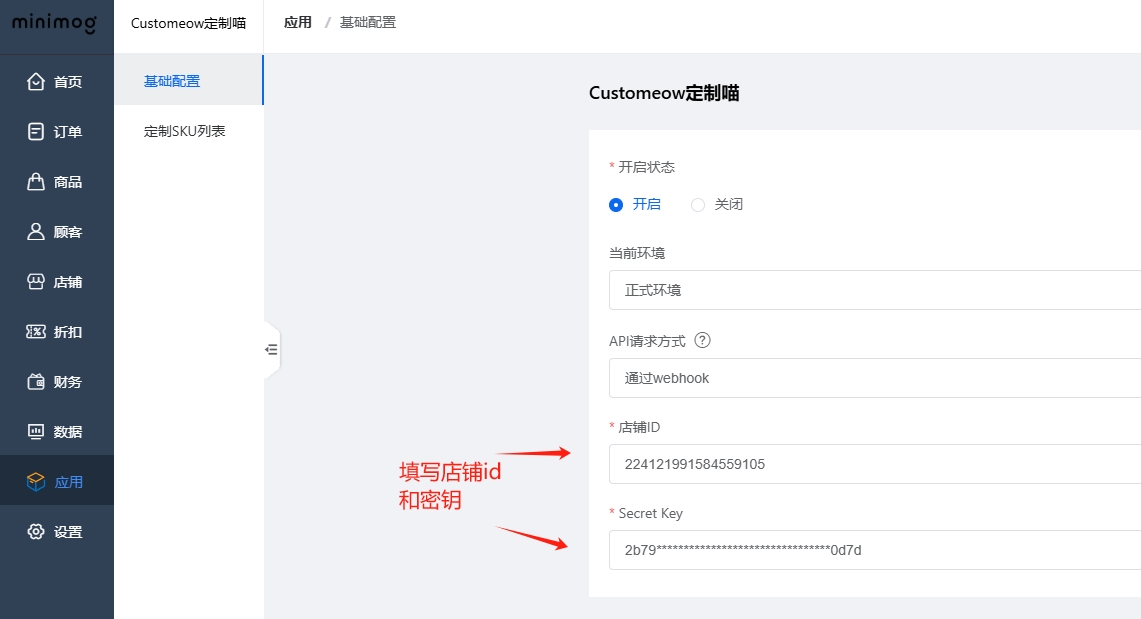The height and width of the screenshot is (619, 1141).
Task: Click the 应用 breadcrumb link
Action: pos(298,23)
